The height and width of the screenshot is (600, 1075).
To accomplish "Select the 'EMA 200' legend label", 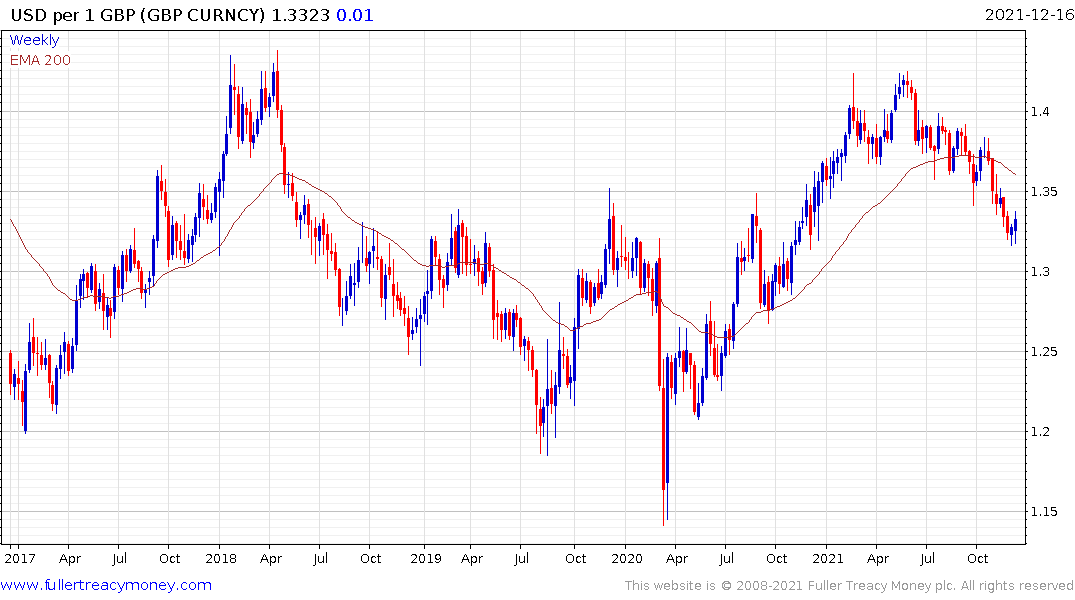I will click(x=40, y=60).
